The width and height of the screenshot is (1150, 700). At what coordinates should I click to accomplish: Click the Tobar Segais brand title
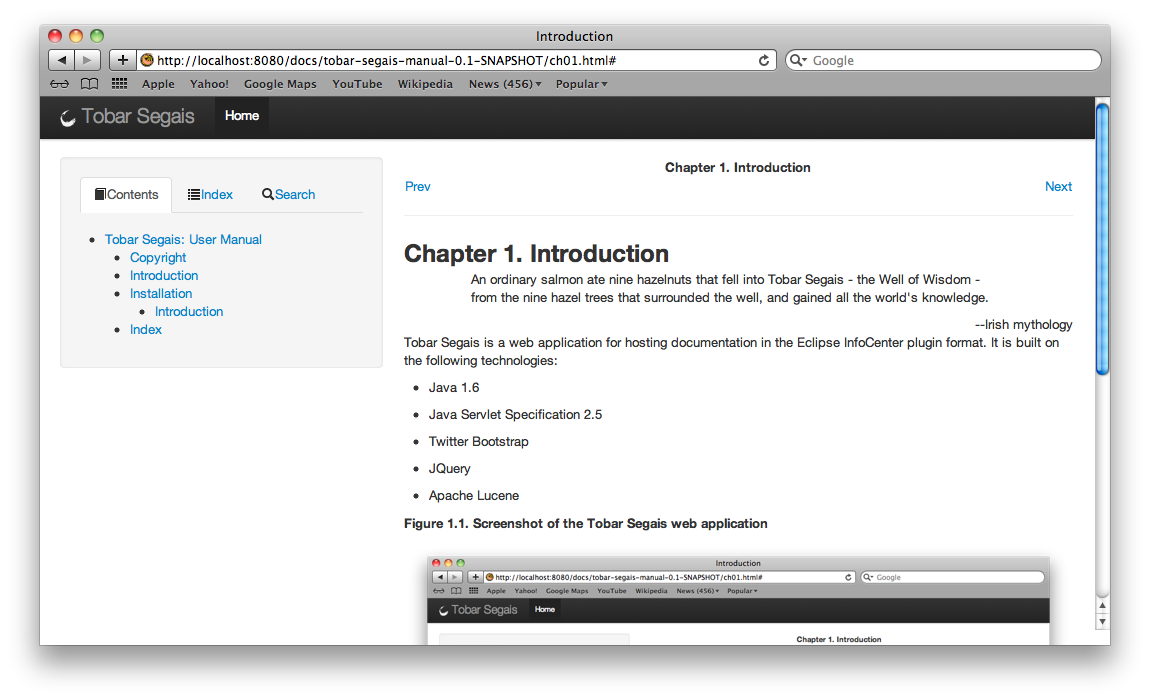[138, 116]
